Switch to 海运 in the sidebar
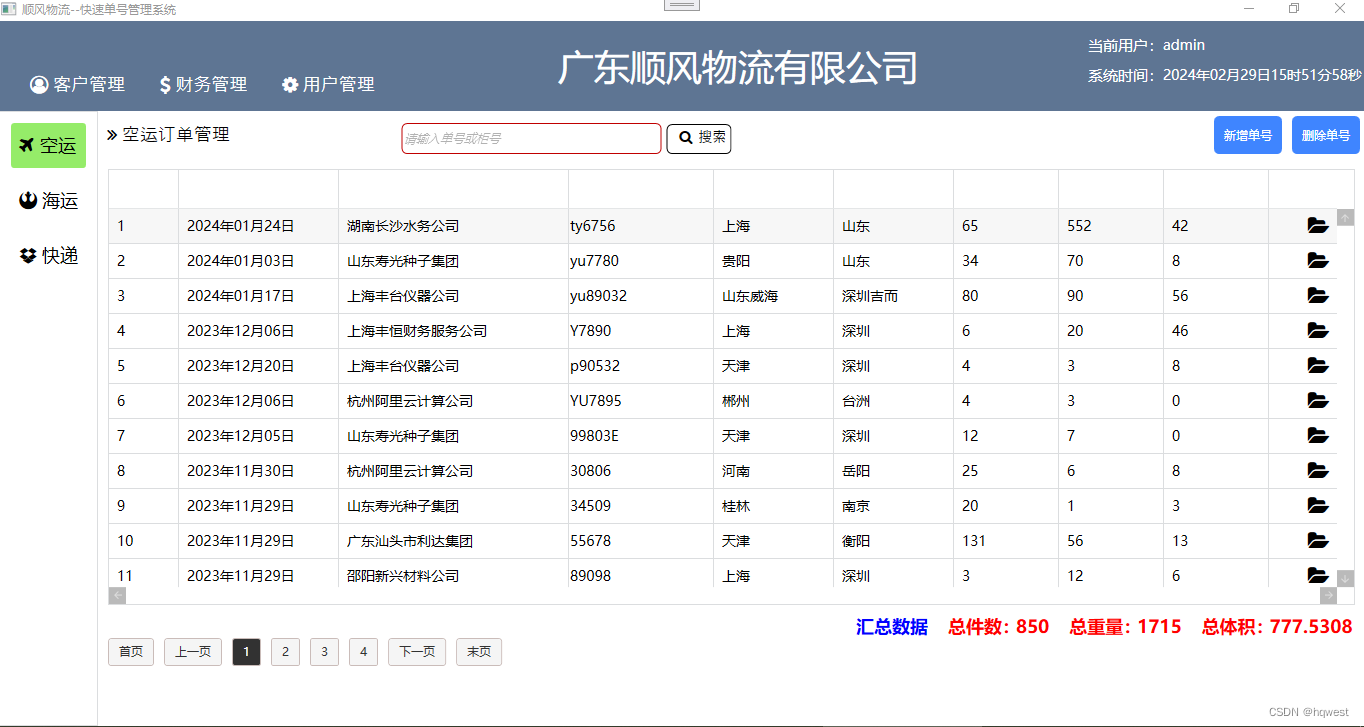The height and width of the screenshot is (727, 1364). [48, 201]
